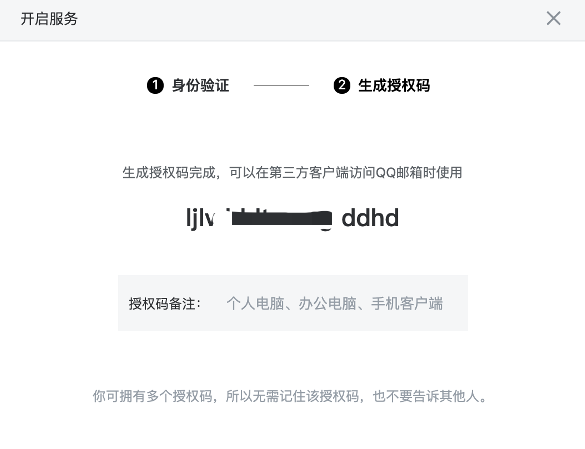Close the 开启服务 dialog with the X
Image resolution: width=585 pixels, height=449 pixels.
point(553,18)
